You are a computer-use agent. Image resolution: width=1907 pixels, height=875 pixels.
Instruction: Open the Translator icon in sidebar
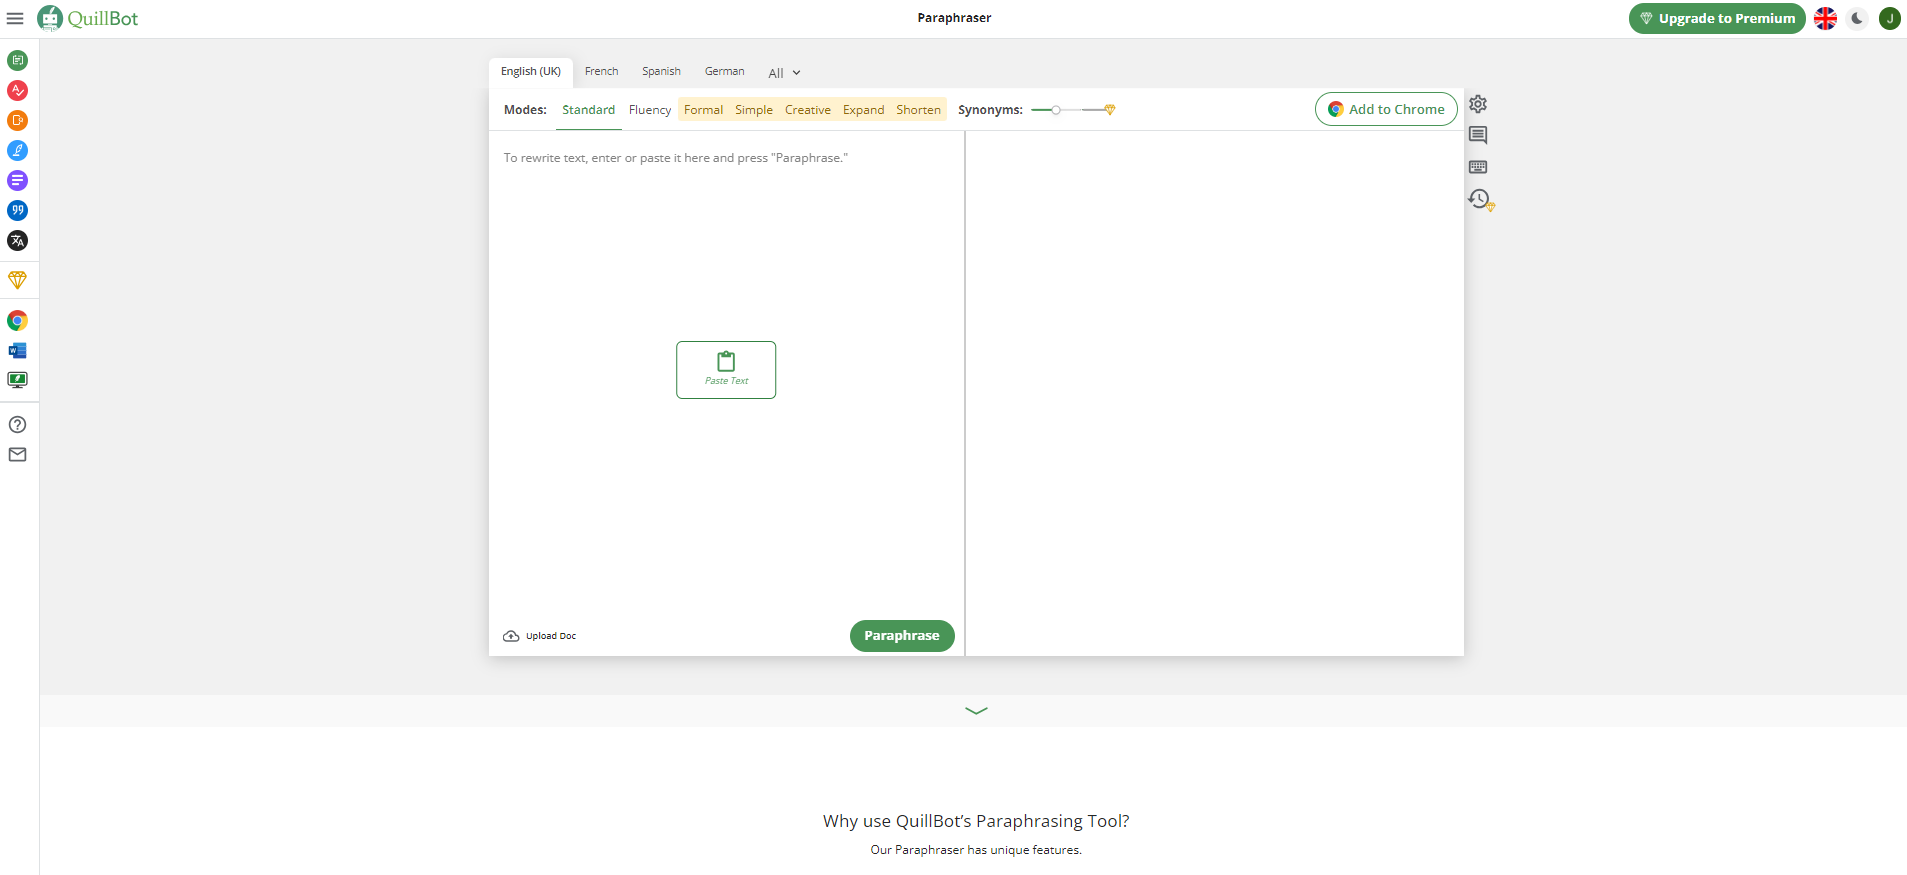tap(17, 241)
